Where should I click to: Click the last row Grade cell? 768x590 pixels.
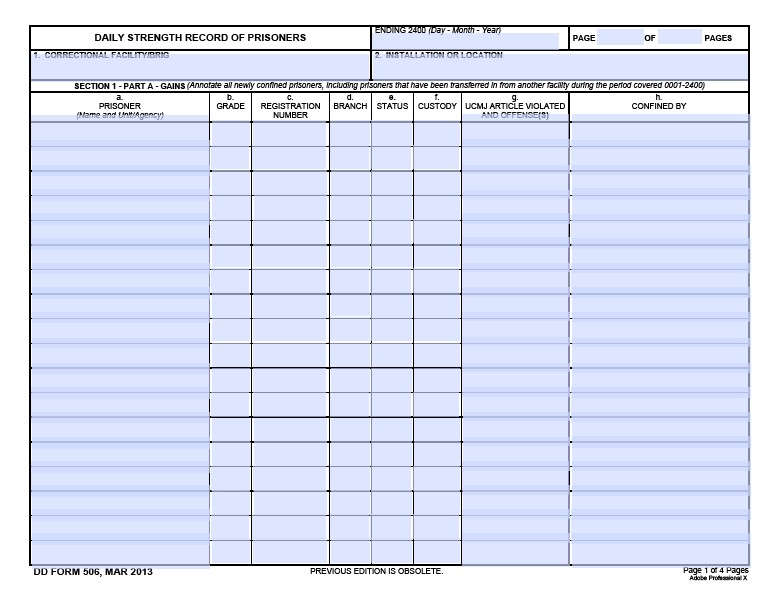click(x=230, y=552)
